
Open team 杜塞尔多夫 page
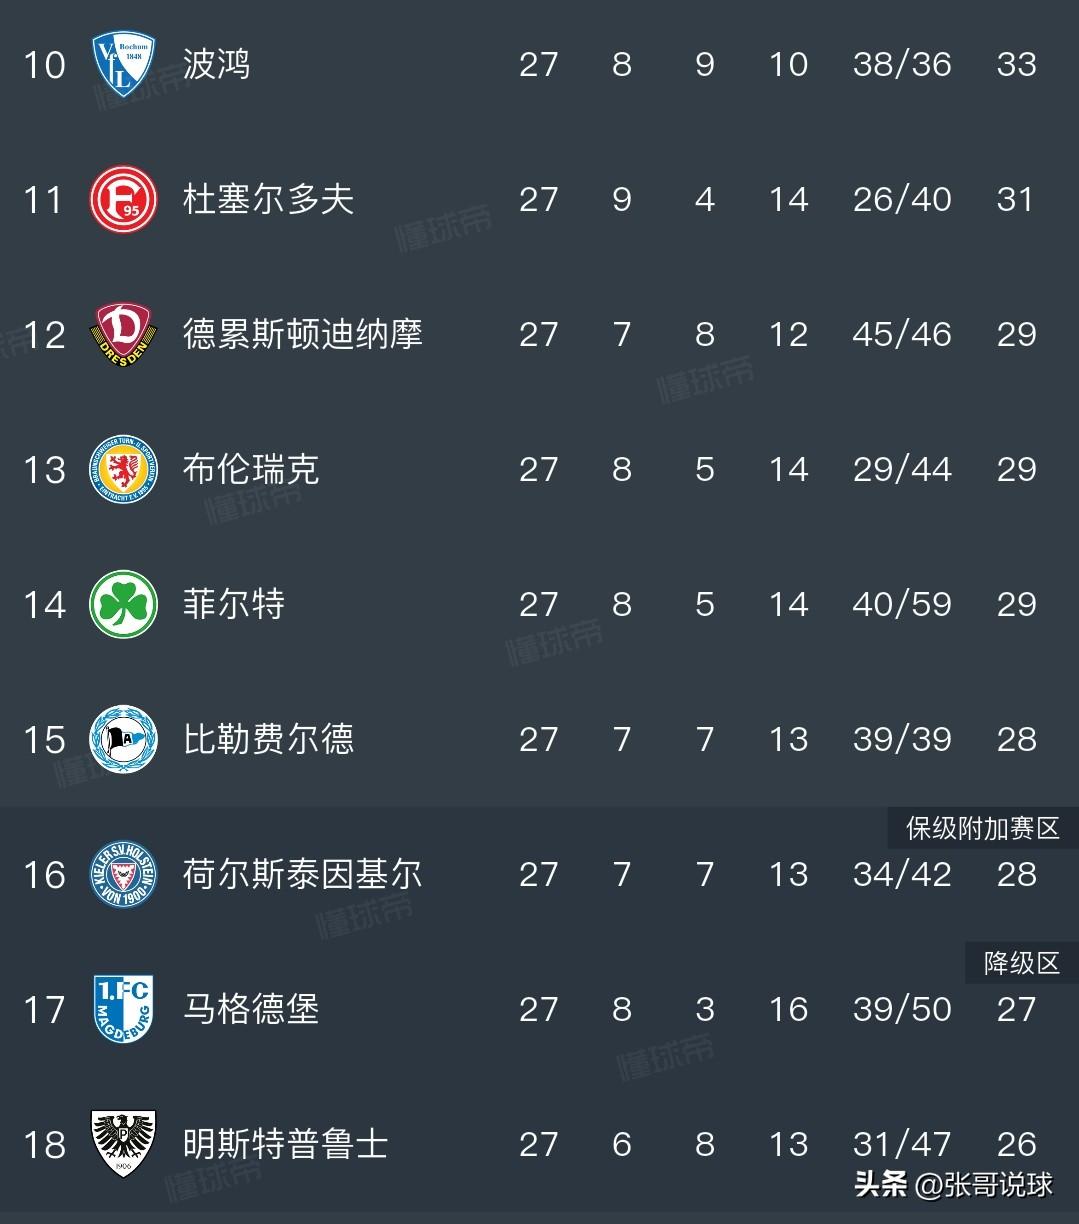pos(268,199)
